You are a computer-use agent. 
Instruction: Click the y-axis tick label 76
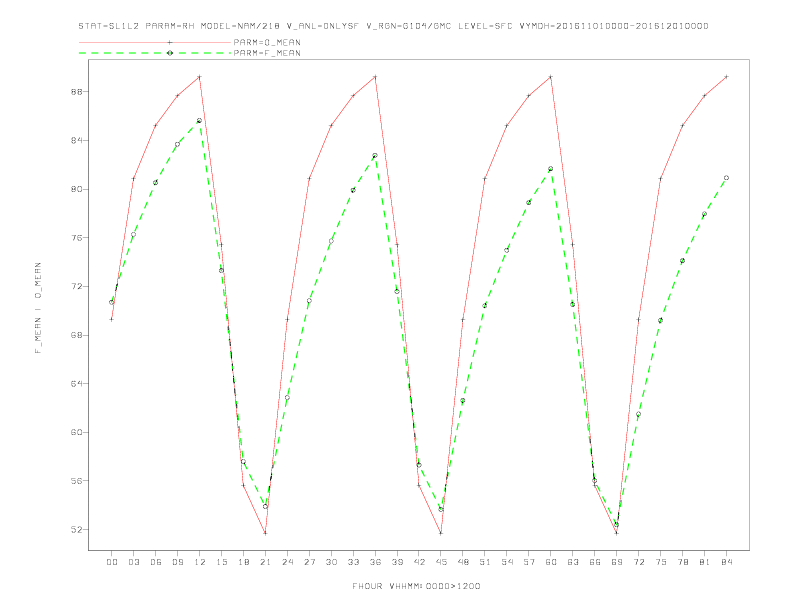click(76, 238)
